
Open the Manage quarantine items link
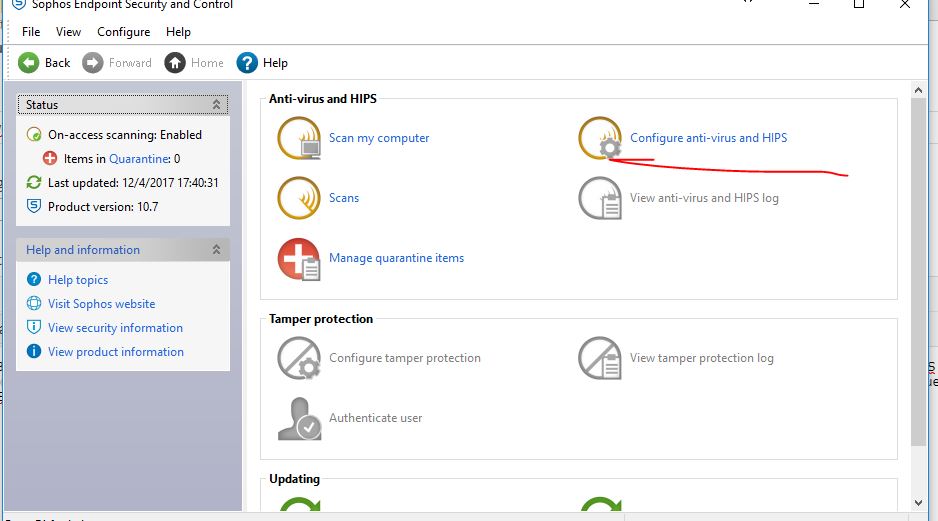tap(396, 258)
